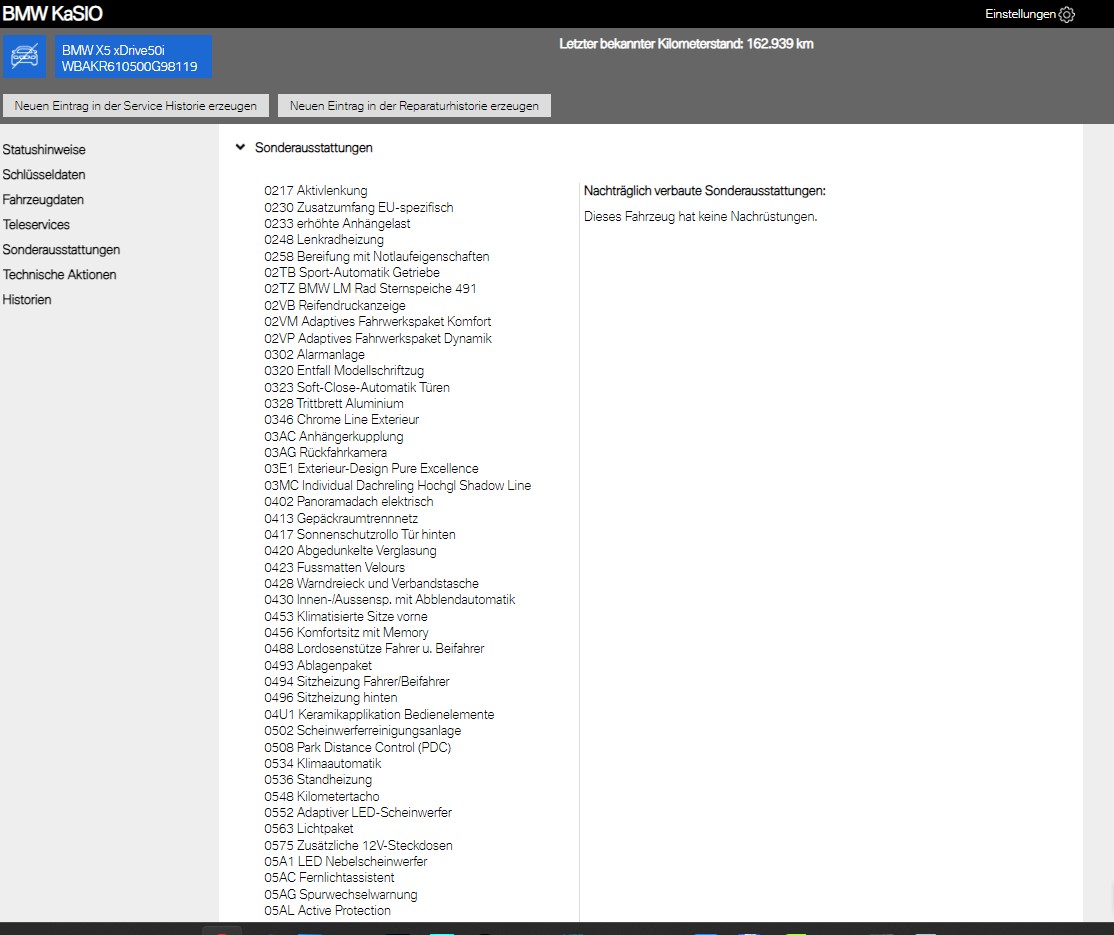This screenshot has height=935, width=1114.
Task: Select 0428 Warndreieck und Verbandstasche
Action: click(x=372, y=583)
